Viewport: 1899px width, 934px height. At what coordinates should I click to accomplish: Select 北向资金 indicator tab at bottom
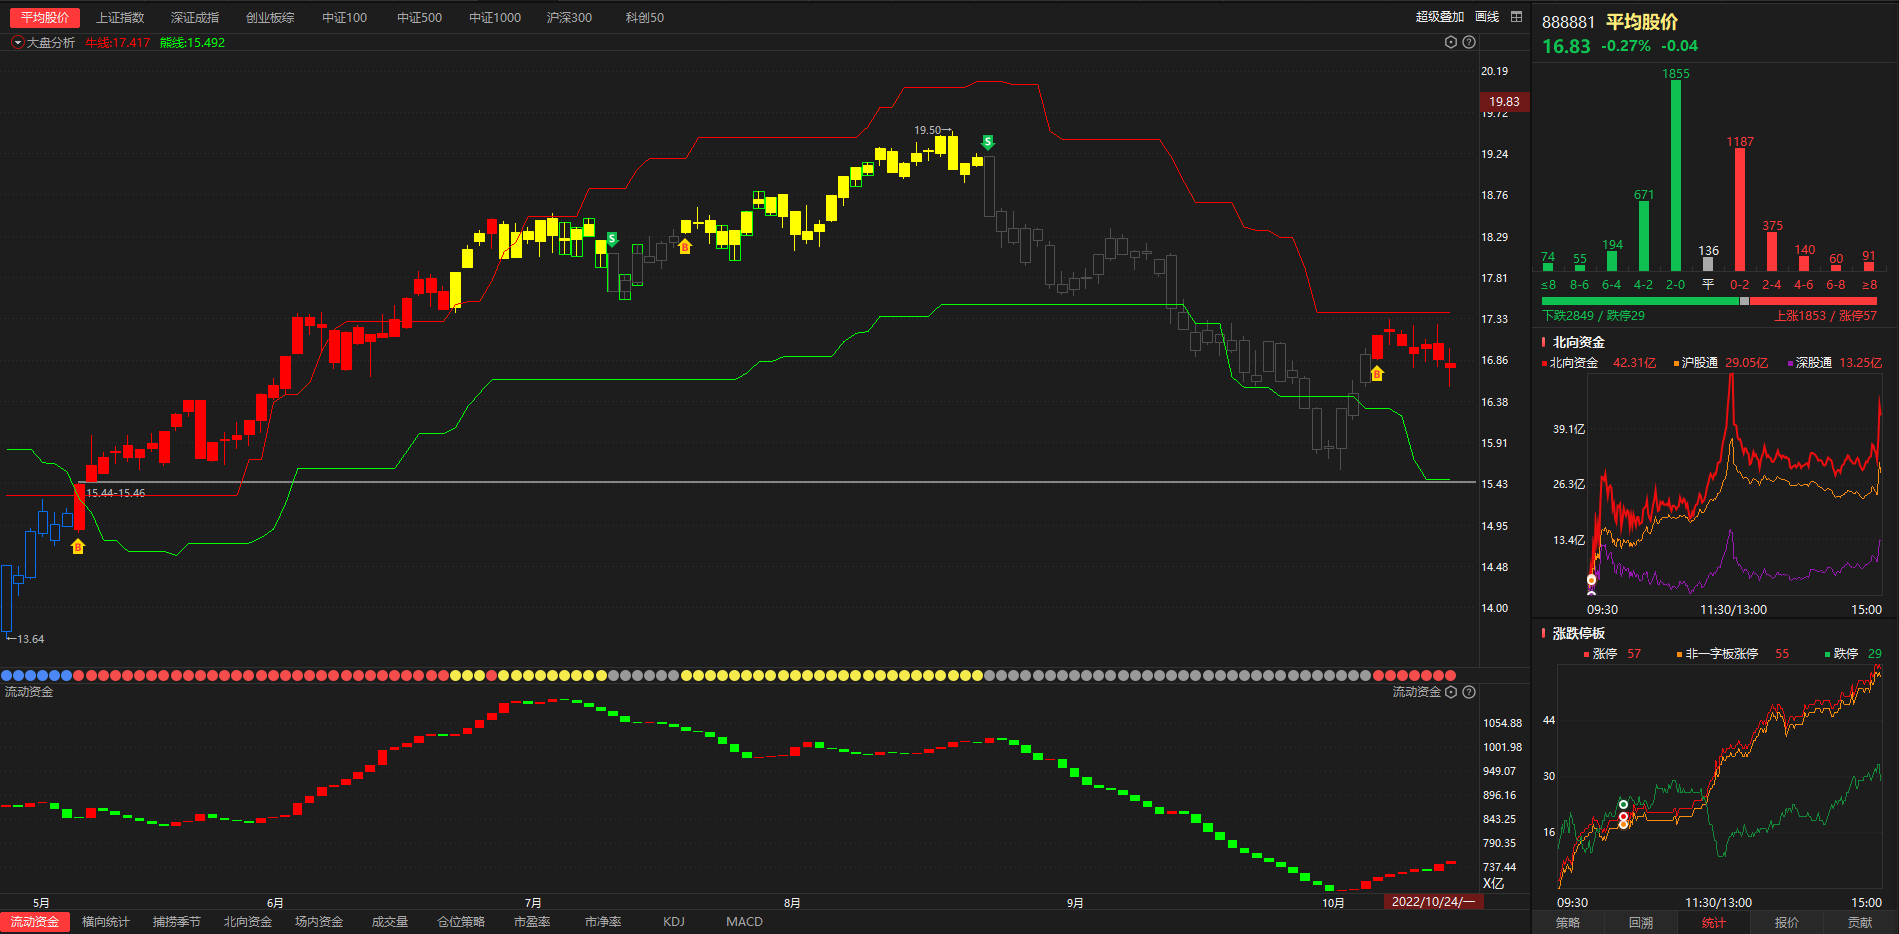pyautogui.click(x=248, y=922)
